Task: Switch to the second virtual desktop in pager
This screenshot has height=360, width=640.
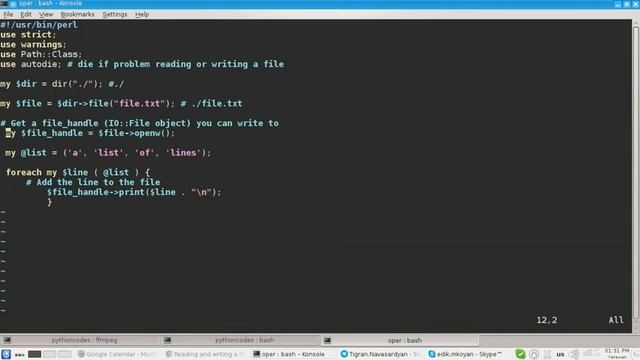Action: coord(49,354)
